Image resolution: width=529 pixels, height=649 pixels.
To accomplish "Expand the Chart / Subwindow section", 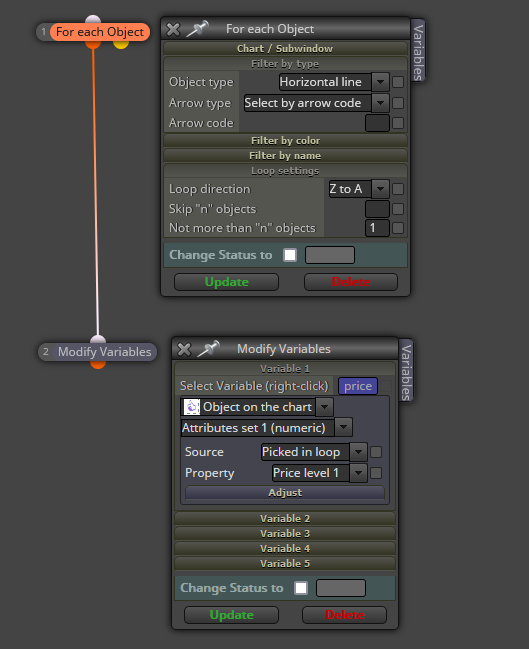I will click(285, 48).
